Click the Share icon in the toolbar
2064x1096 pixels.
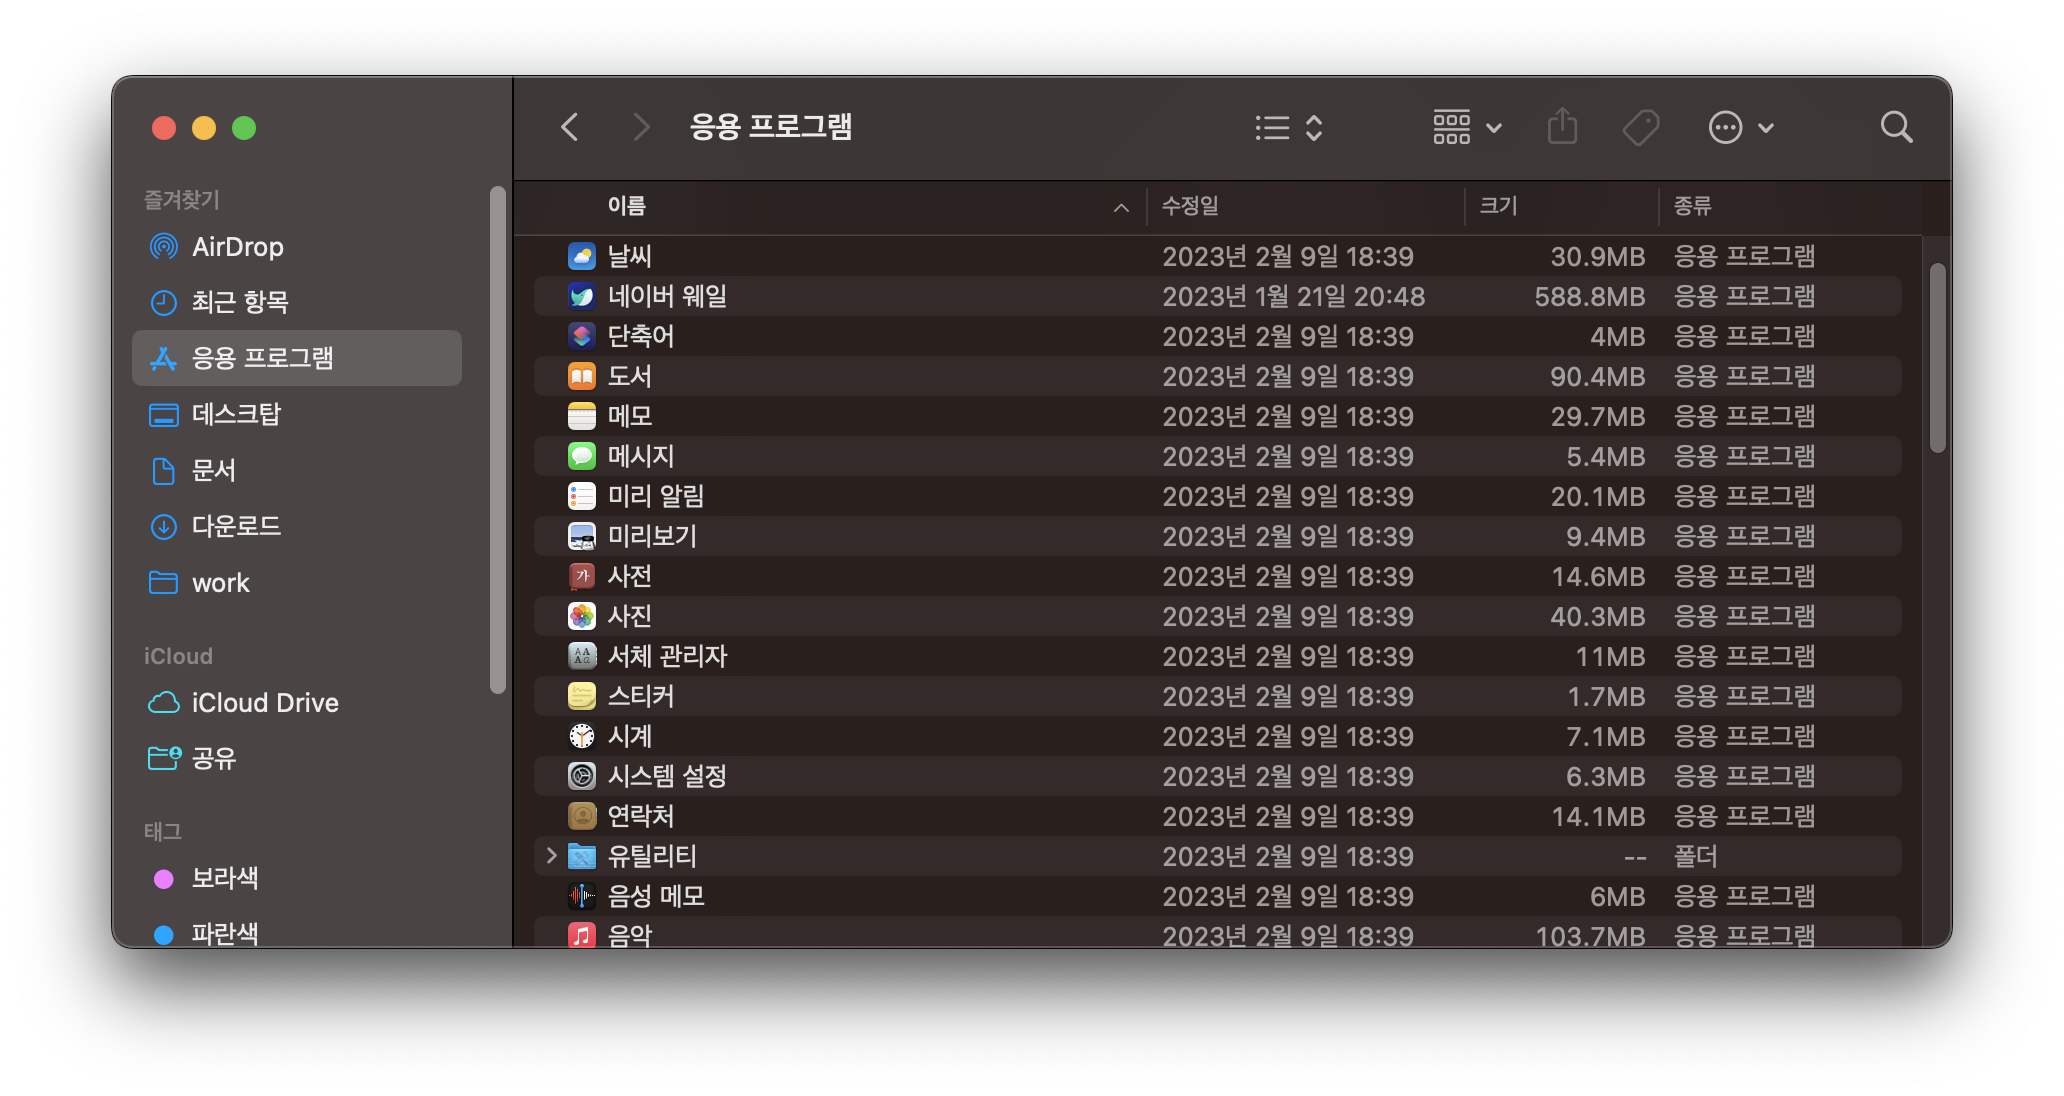(x=1562, y=127)
